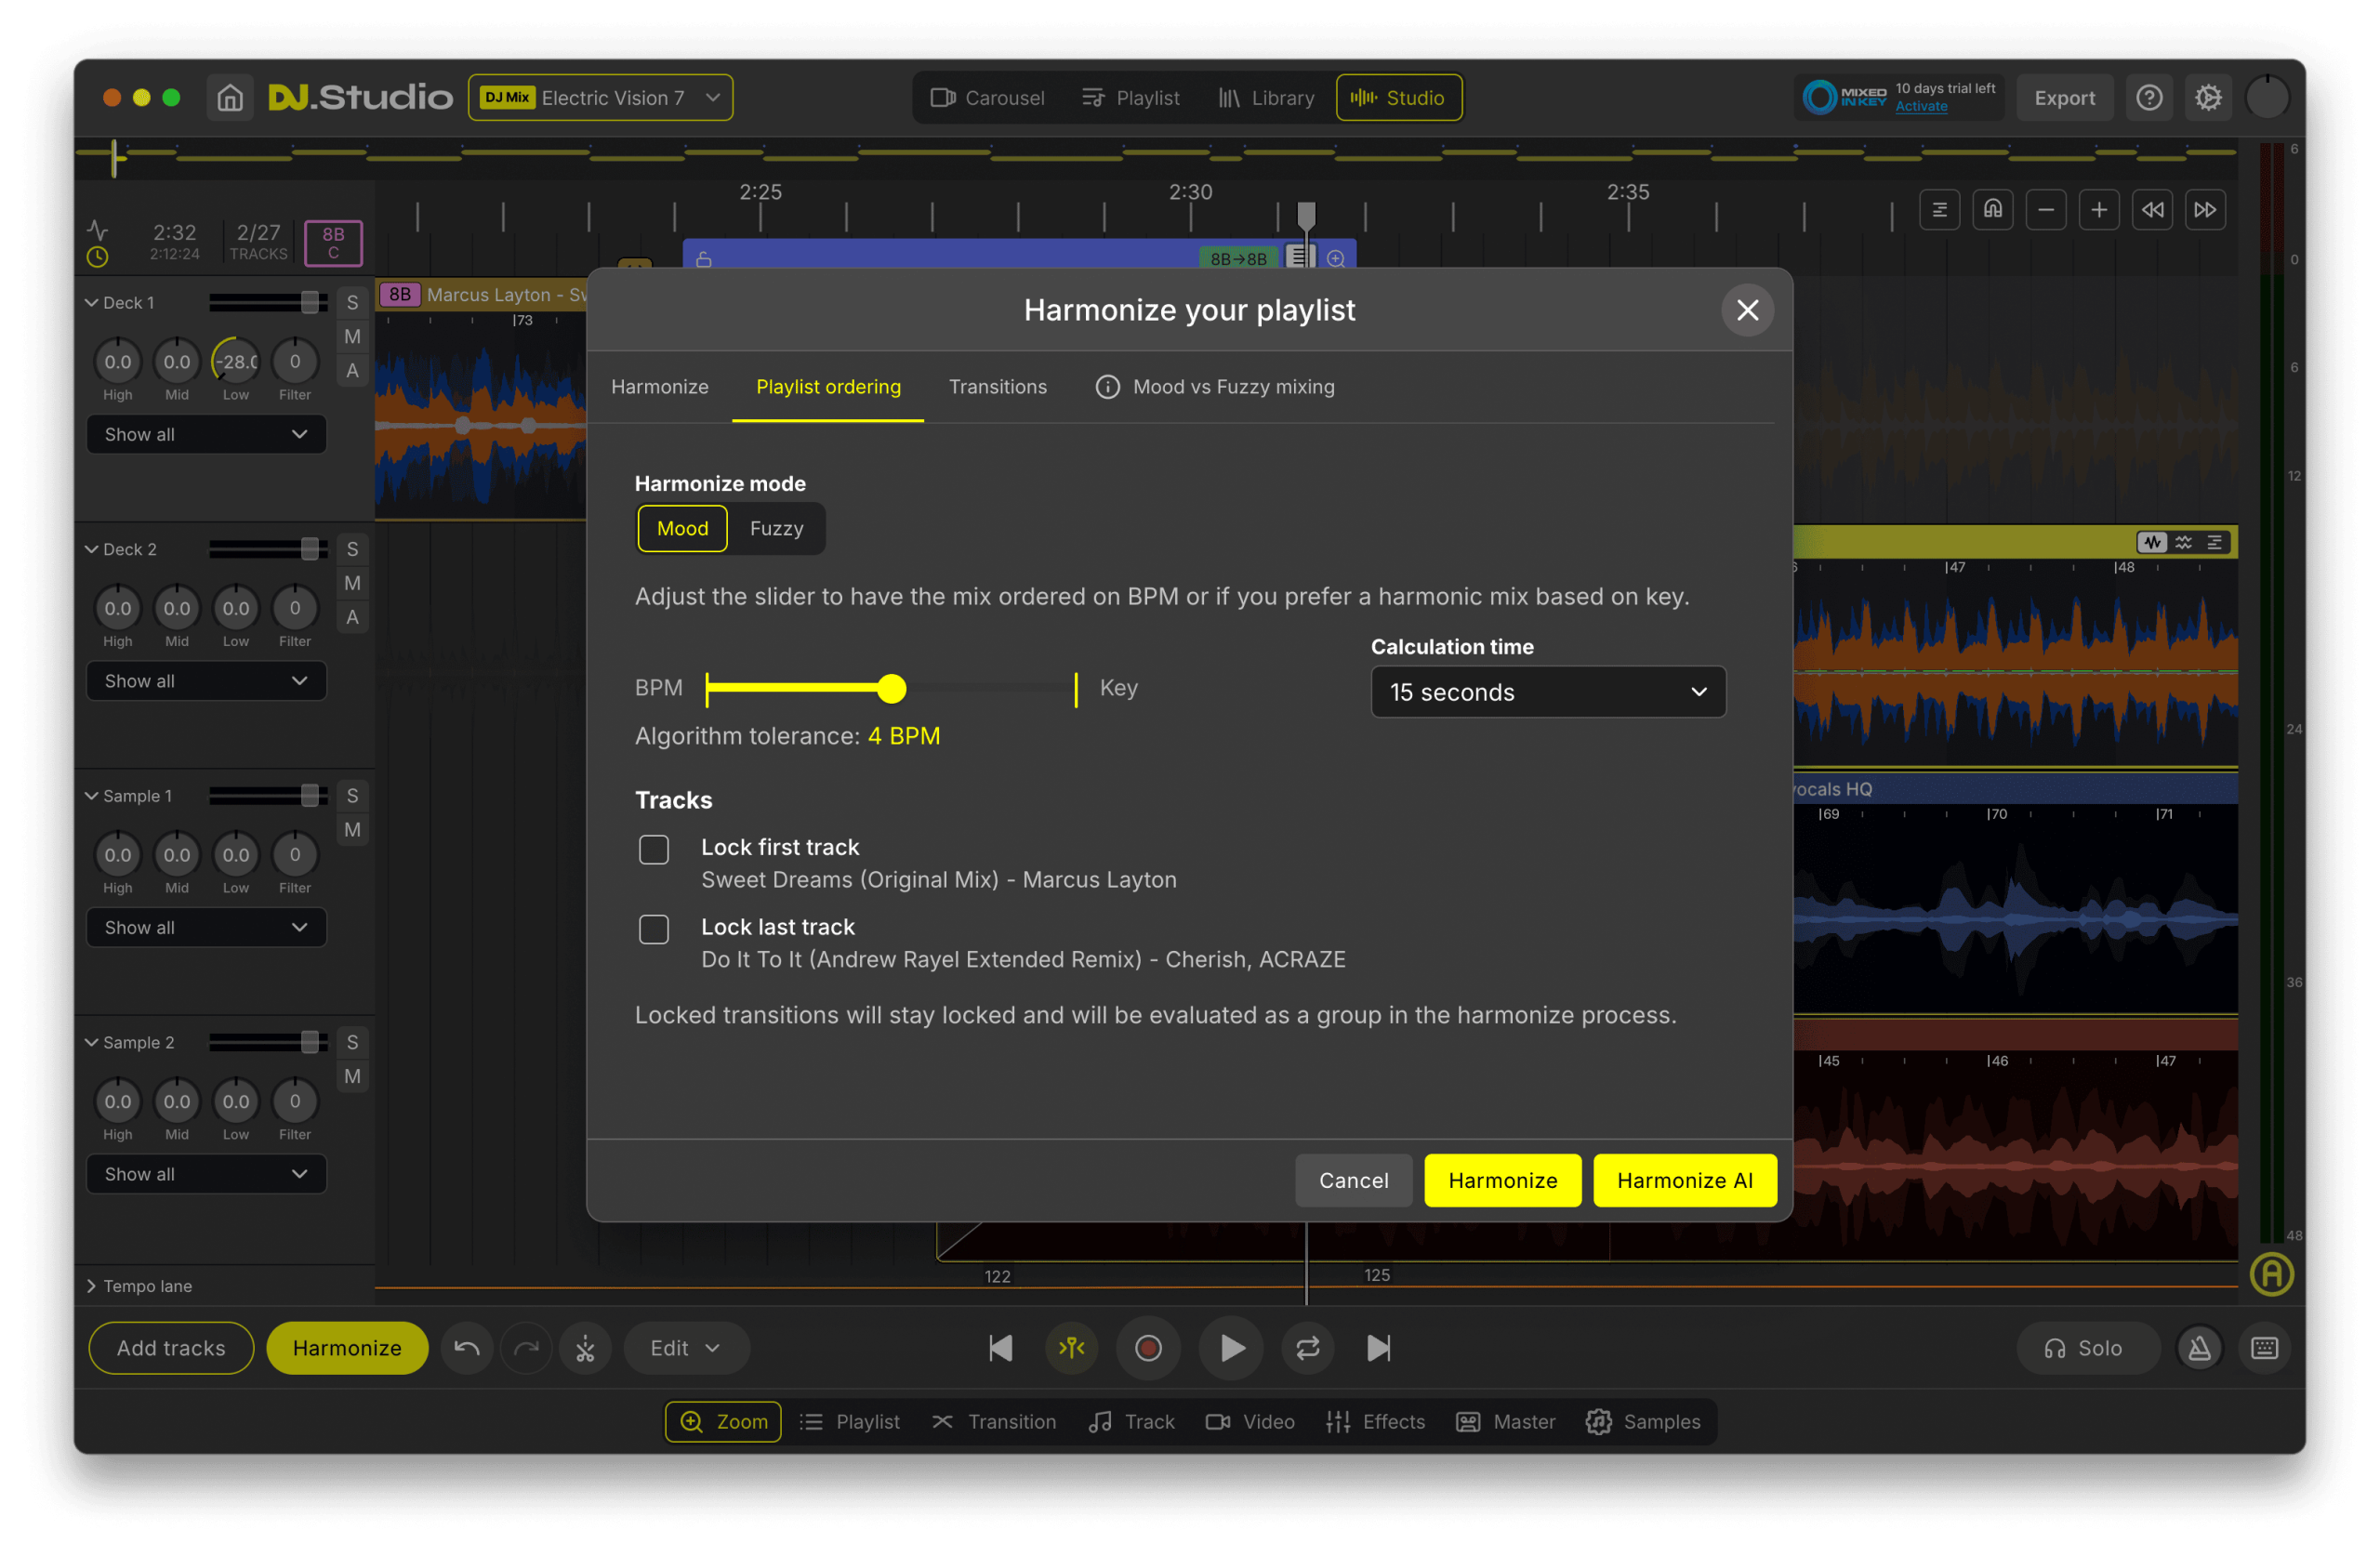The image size is (2380, 1543).
Task: Click the metronome icon beside Solo
Action: (2199, 1348)
